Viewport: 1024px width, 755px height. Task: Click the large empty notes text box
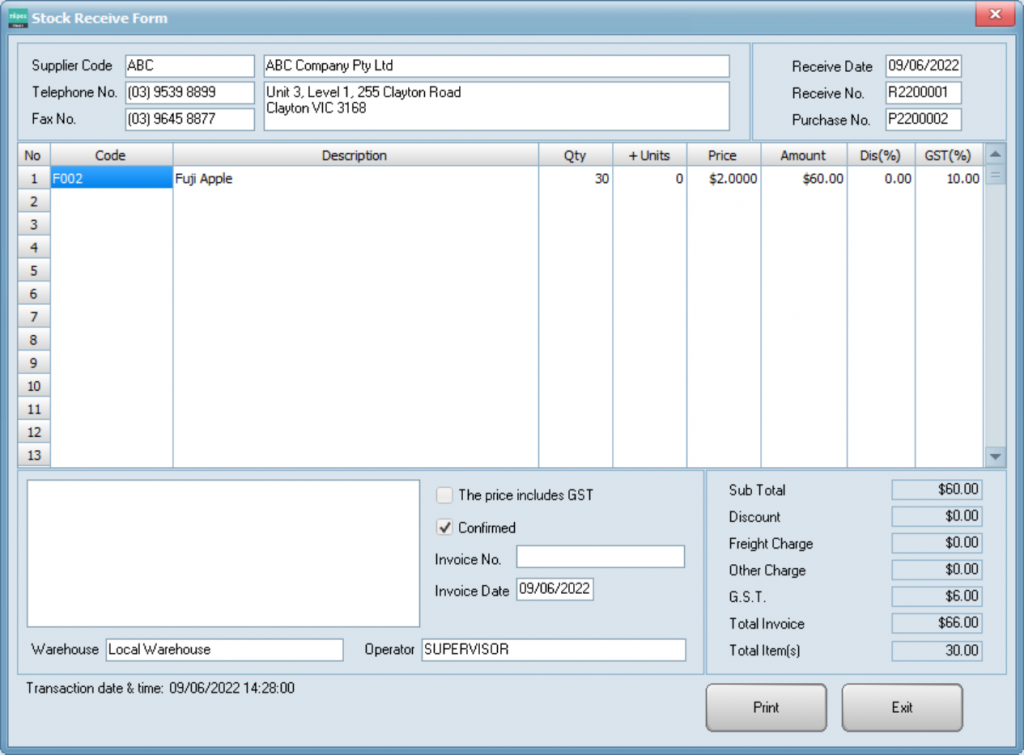tap(223, 553)
